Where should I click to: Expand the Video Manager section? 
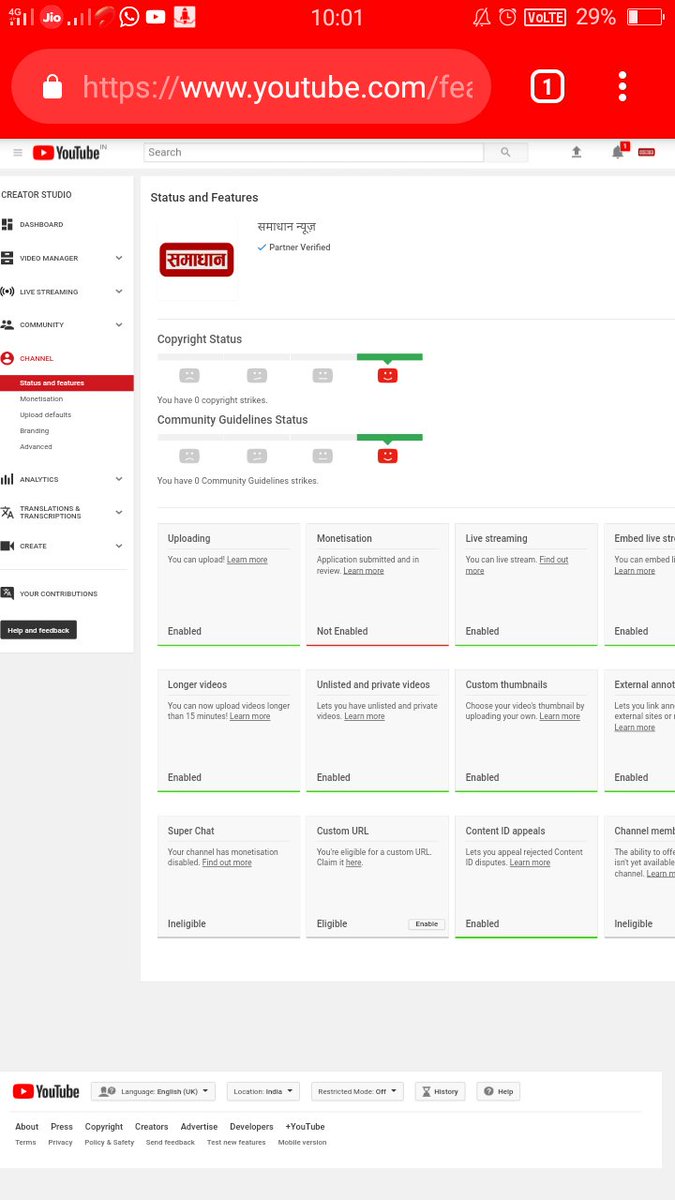119,258
